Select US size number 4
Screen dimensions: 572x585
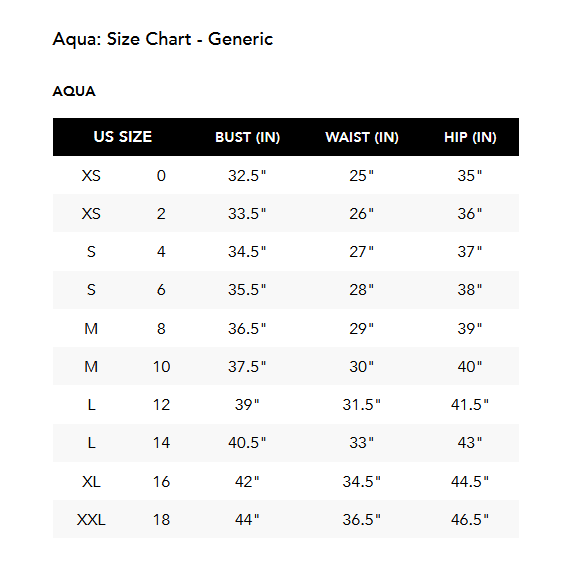(161, 252)
